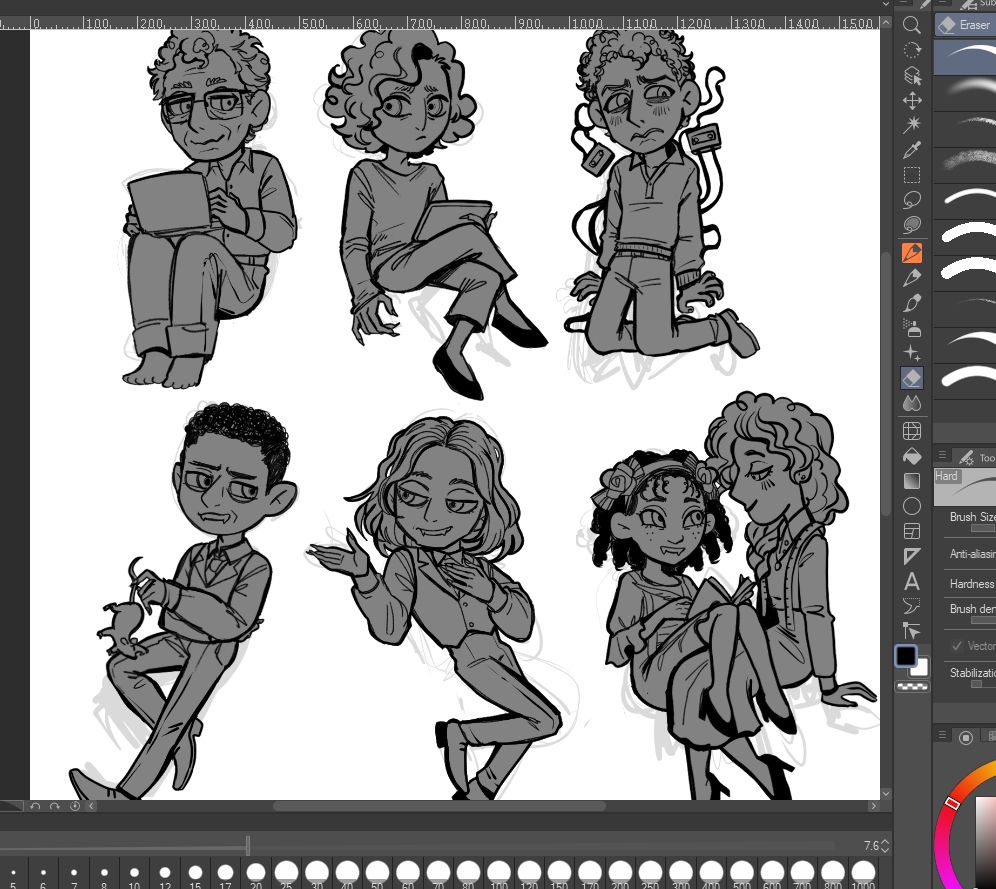Click the canvas scroll right arrow
This screenshot has width=996, height=889.
pyautogui.click(x=873, y=806)
